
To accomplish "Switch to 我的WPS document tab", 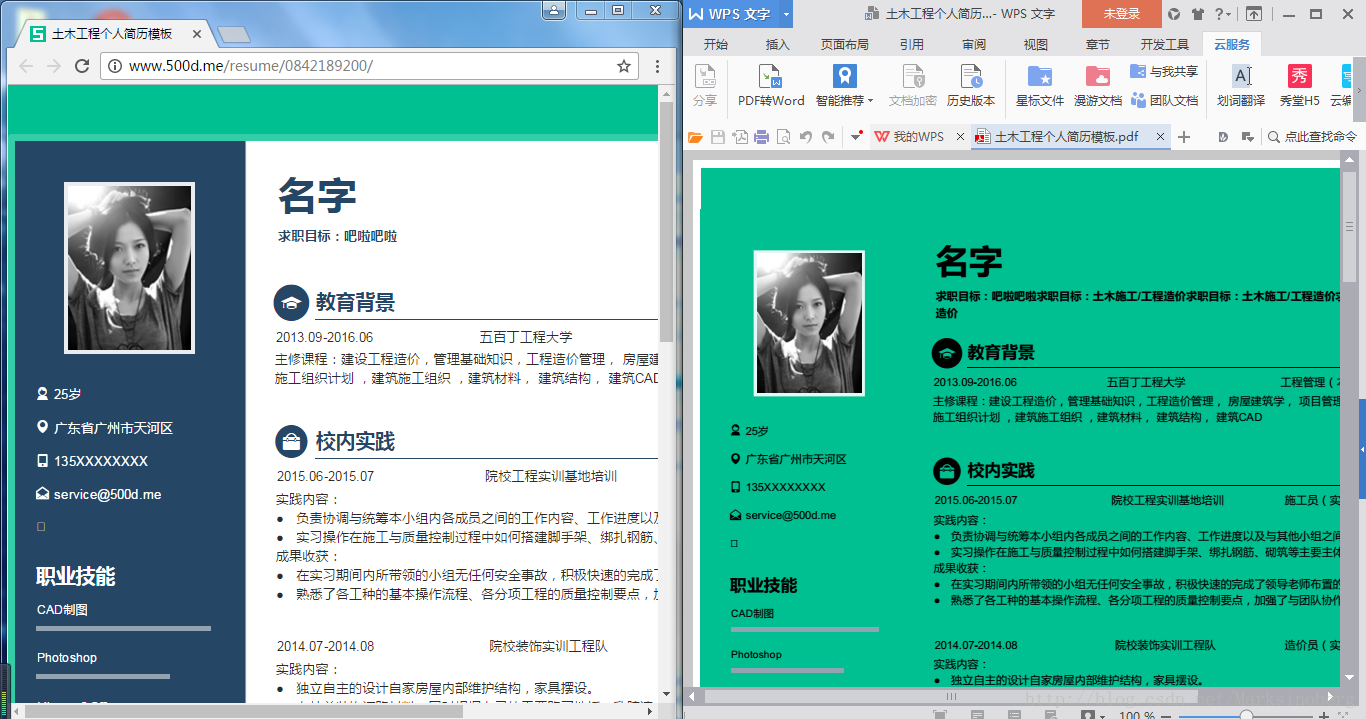I will click(x=918, y=137).
